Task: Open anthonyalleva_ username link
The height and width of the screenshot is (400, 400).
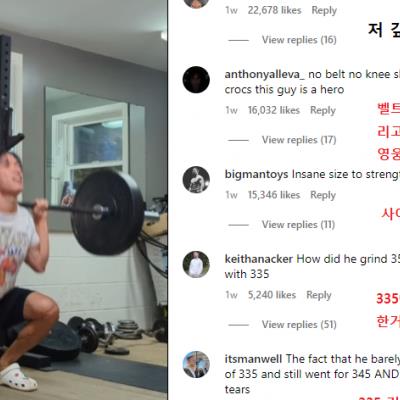Action: (x=265, y=74)
